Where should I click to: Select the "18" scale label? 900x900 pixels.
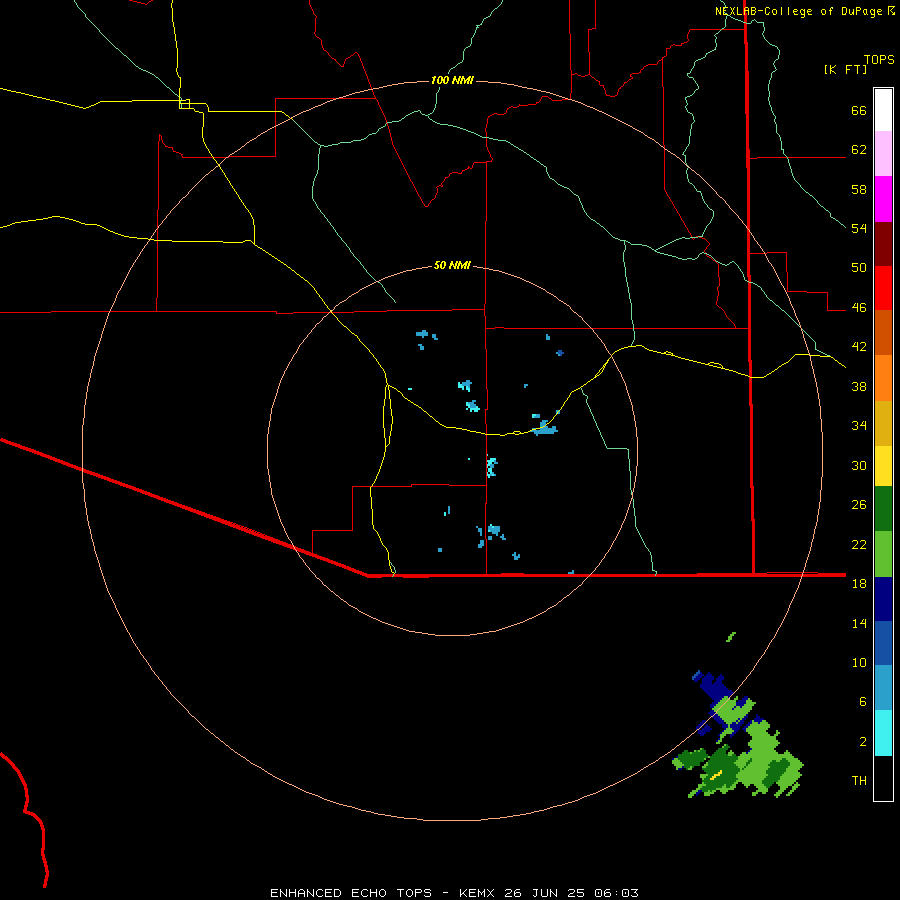point(859,584)
